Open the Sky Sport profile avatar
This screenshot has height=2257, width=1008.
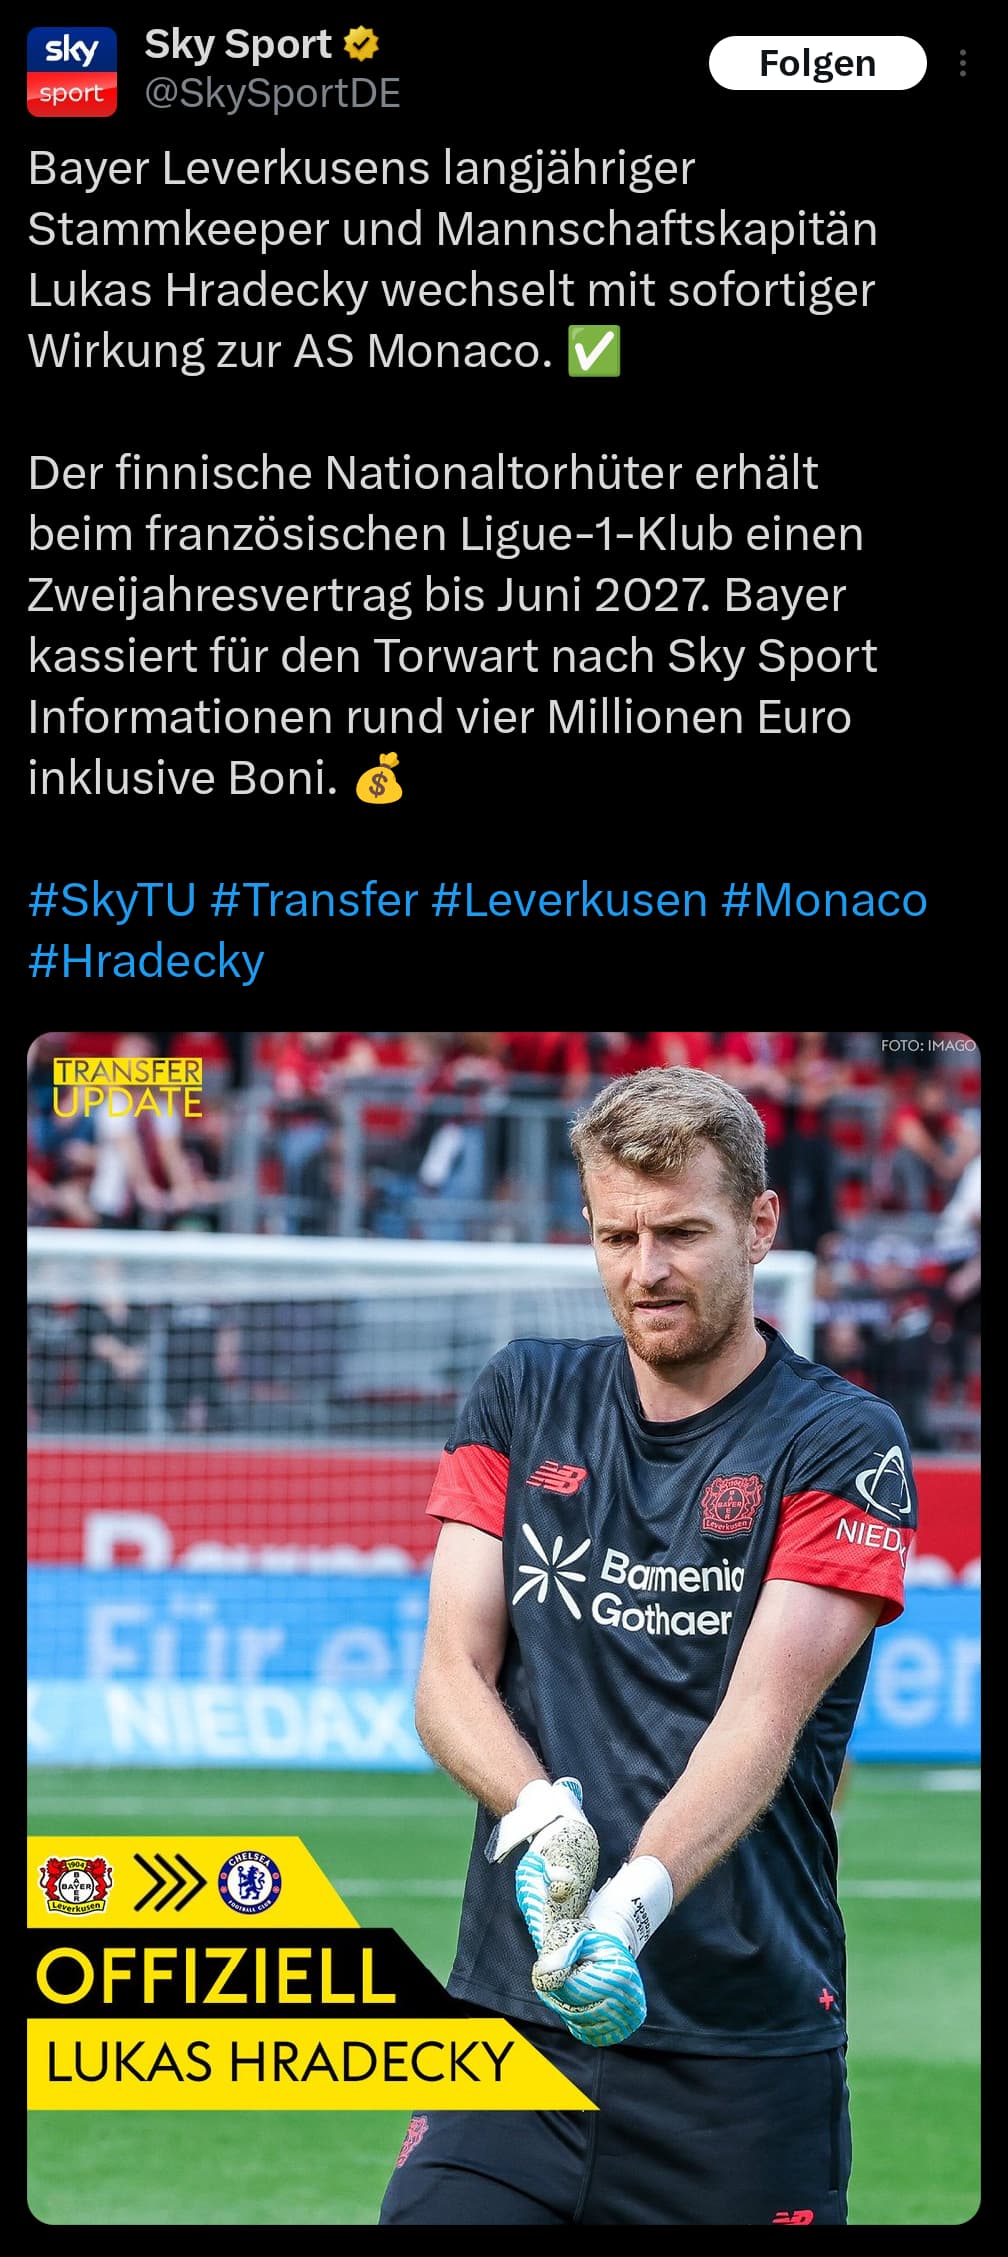coord(72,72)
